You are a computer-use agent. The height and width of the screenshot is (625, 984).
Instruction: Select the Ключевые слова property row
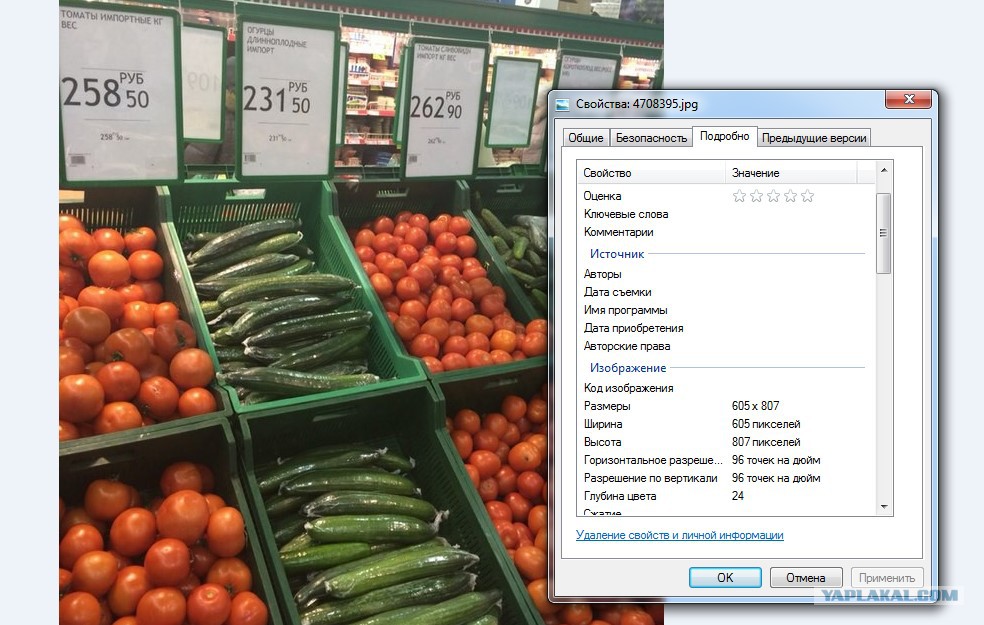click(726, 214)
